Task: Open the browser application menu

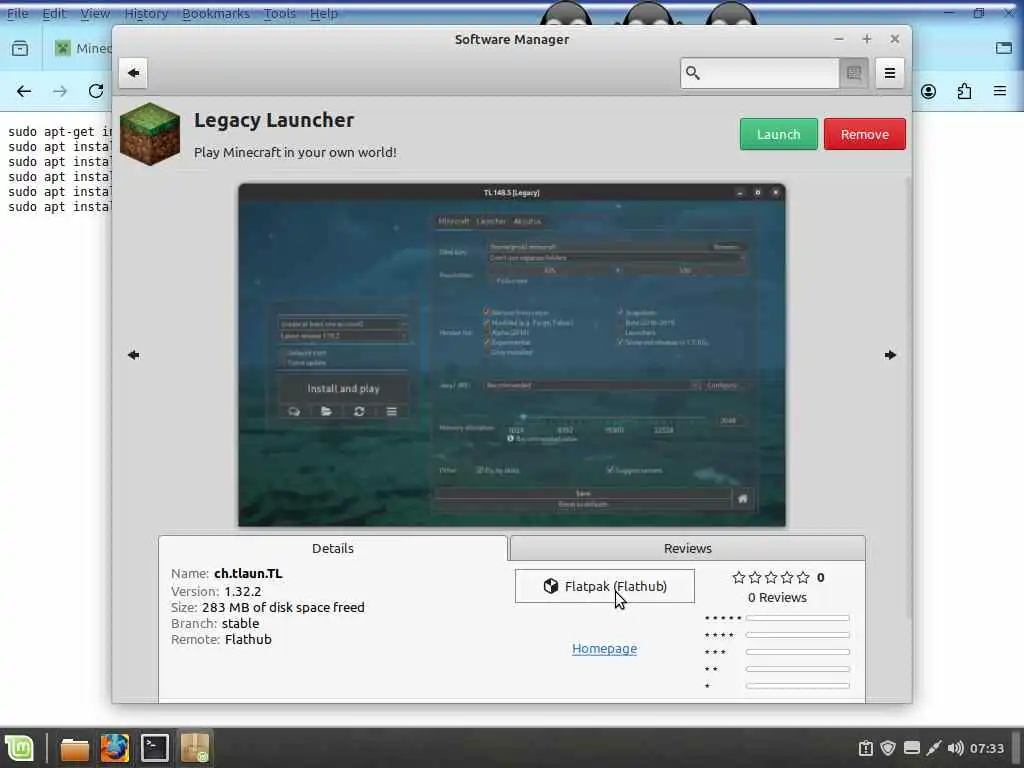Action: point(1000,91)
